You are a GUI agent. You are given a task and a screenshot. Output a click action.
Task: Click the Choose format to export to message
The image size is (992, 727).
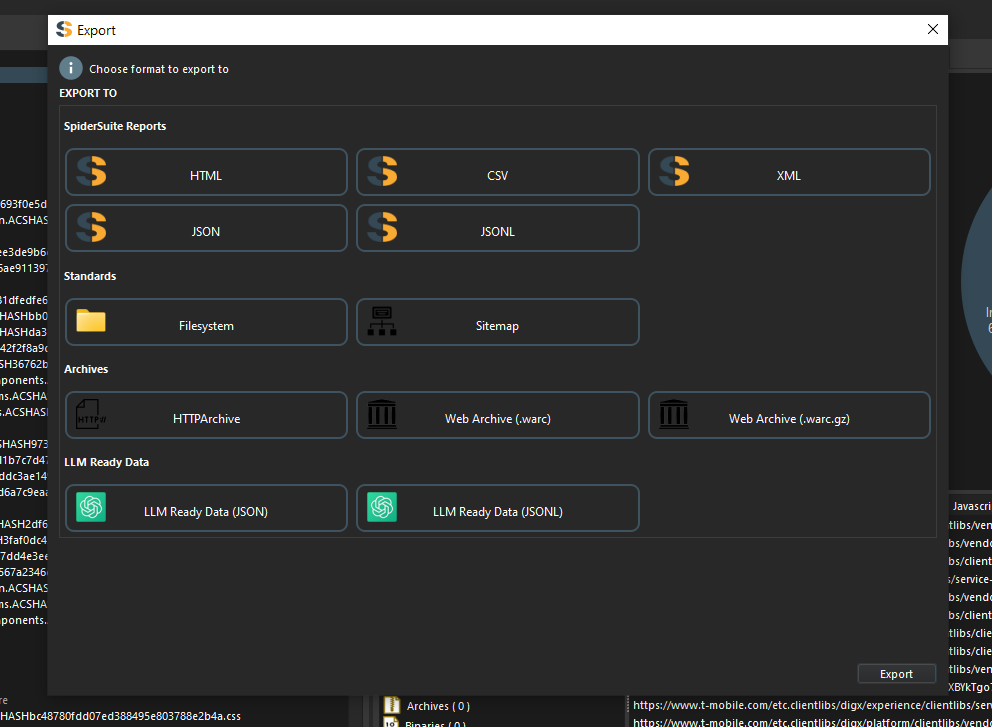click(159, 69)
